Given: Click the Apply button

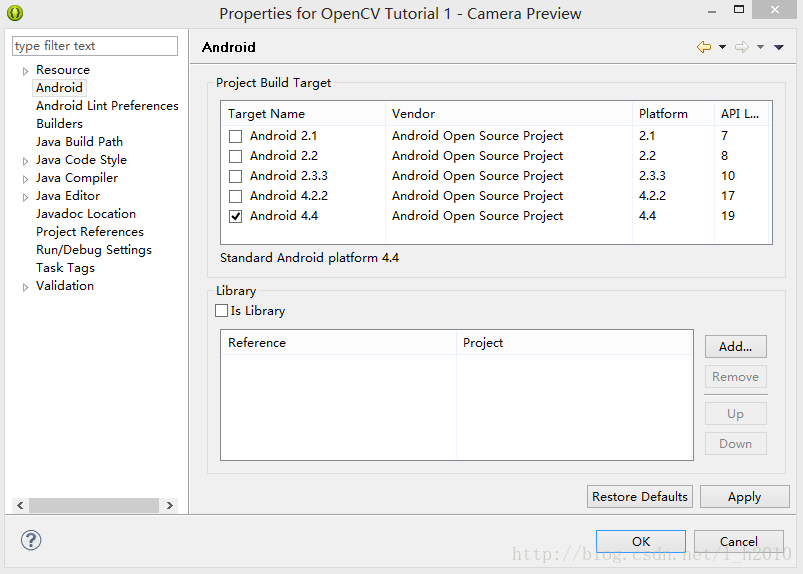Looking at the screenshot, I should coord(745,497).
